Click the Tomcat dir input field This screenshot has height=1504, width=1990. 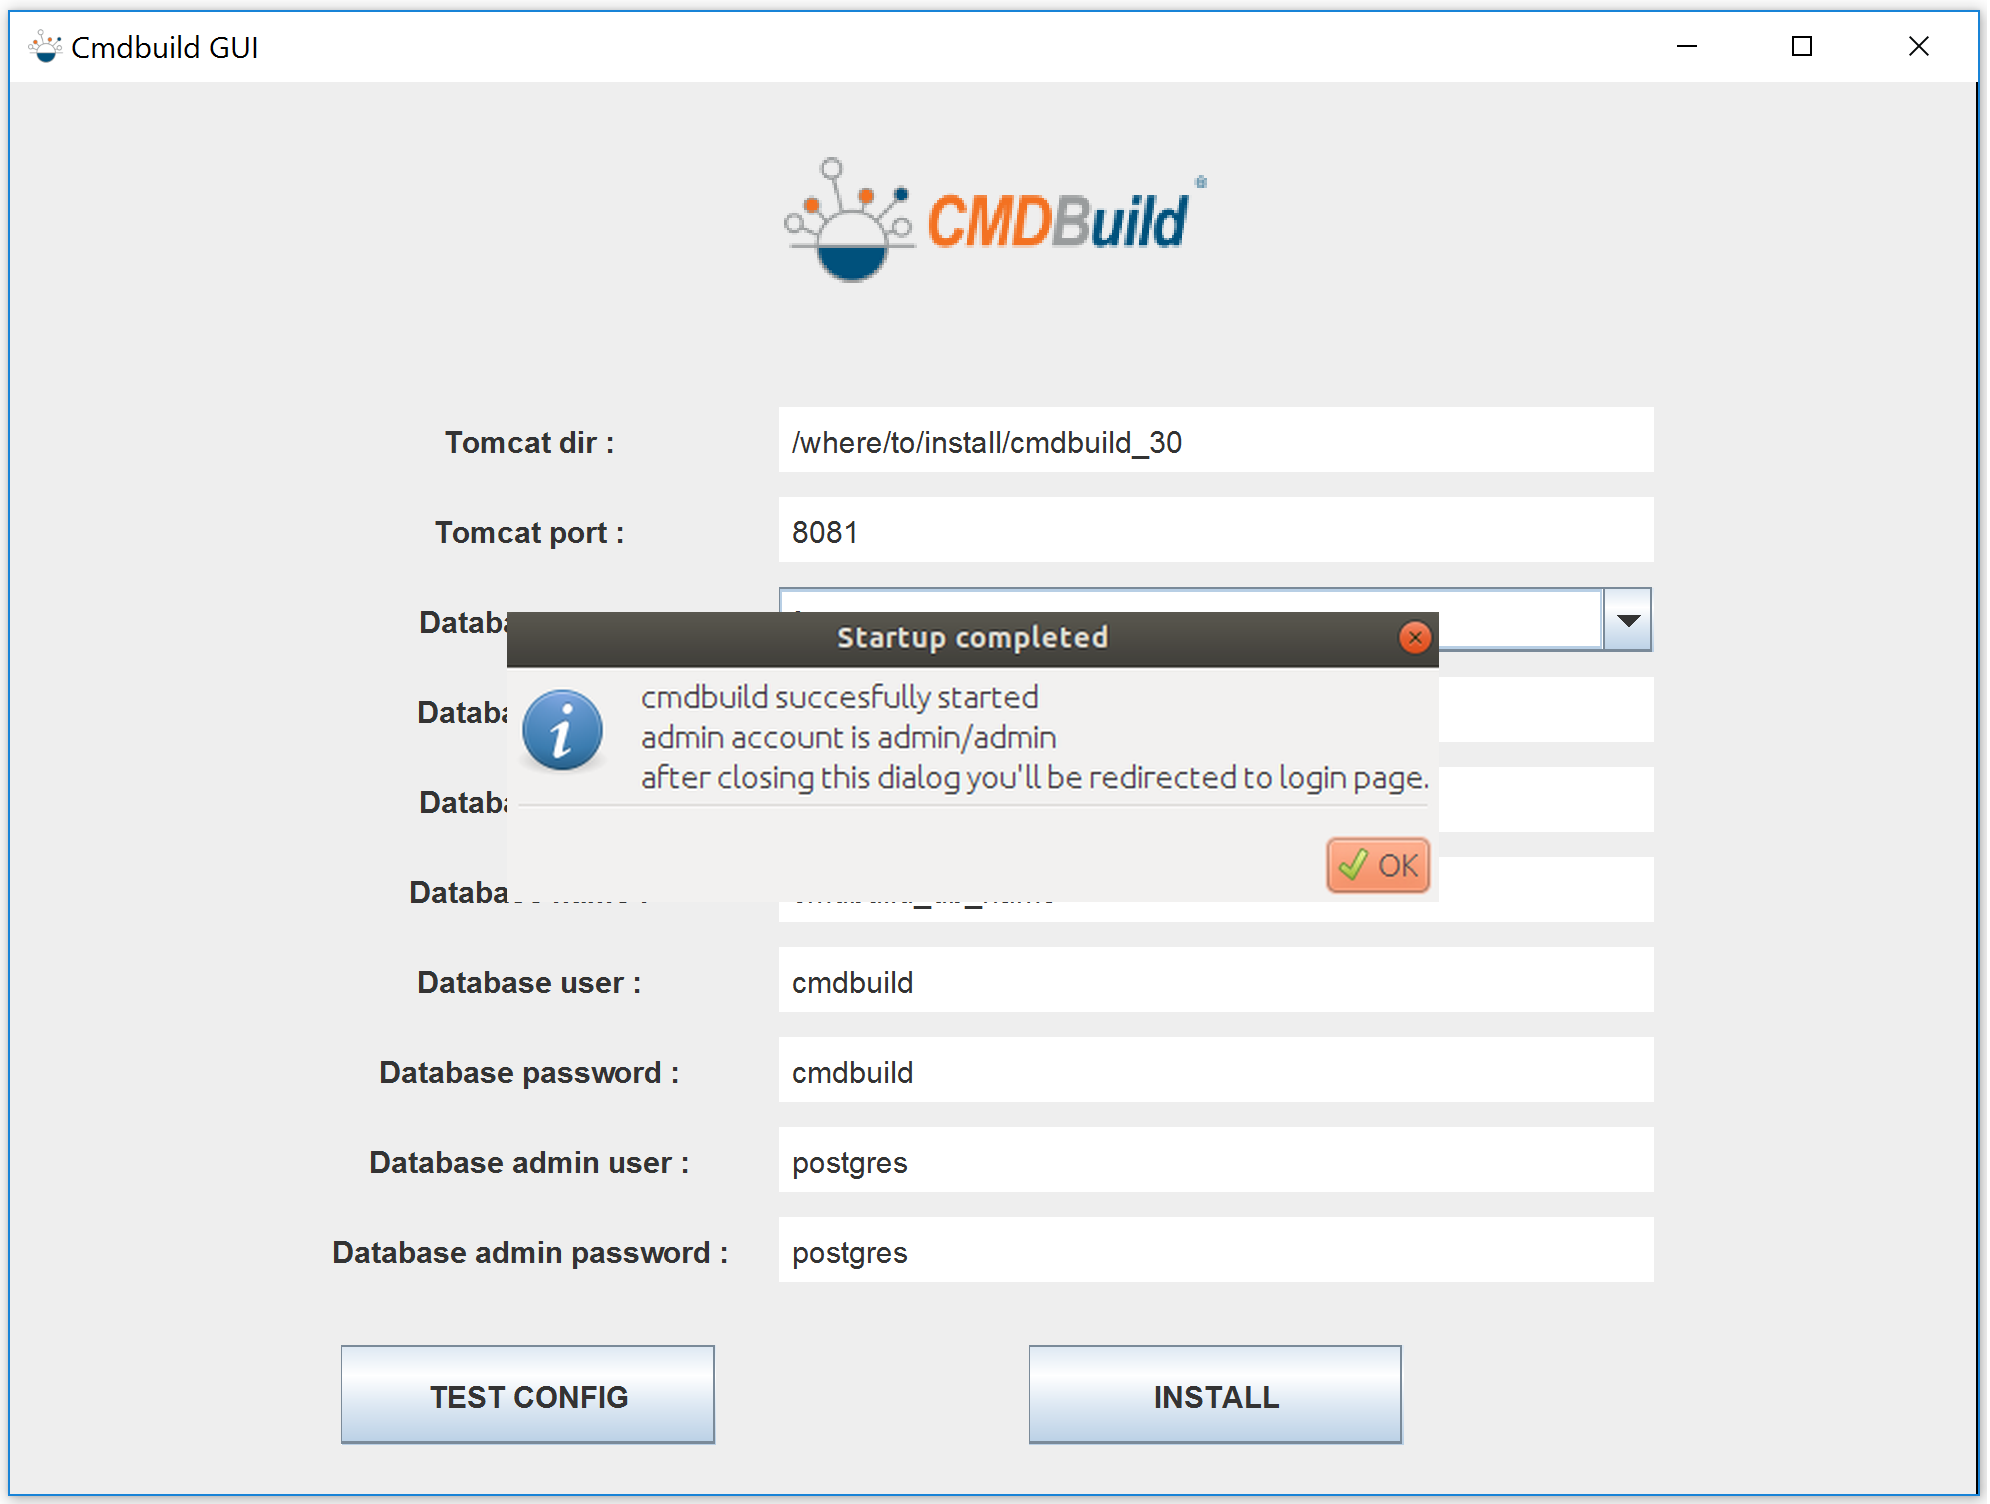tap(1215, 441)
